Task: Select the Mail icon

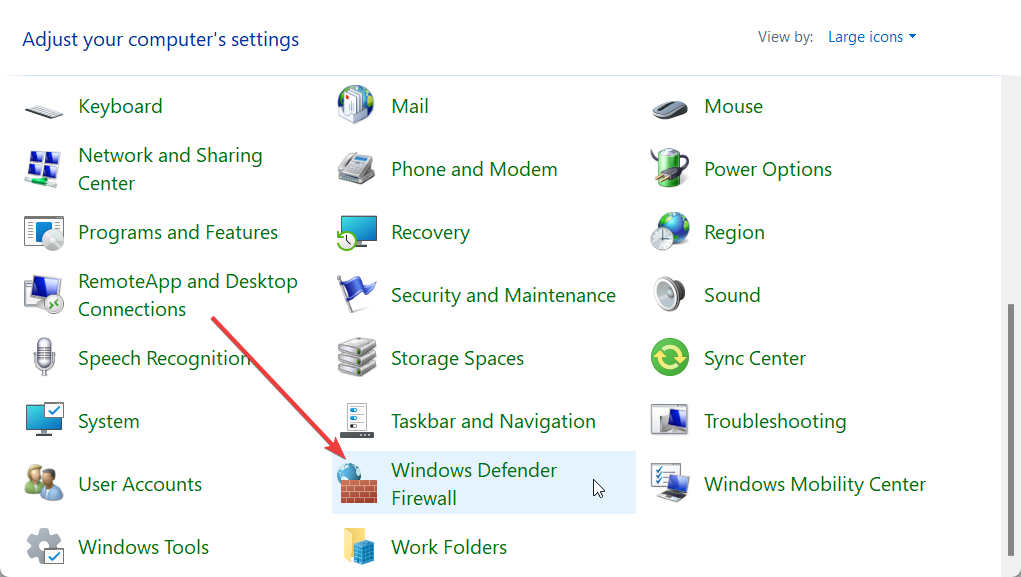Action: pos(407,106)
